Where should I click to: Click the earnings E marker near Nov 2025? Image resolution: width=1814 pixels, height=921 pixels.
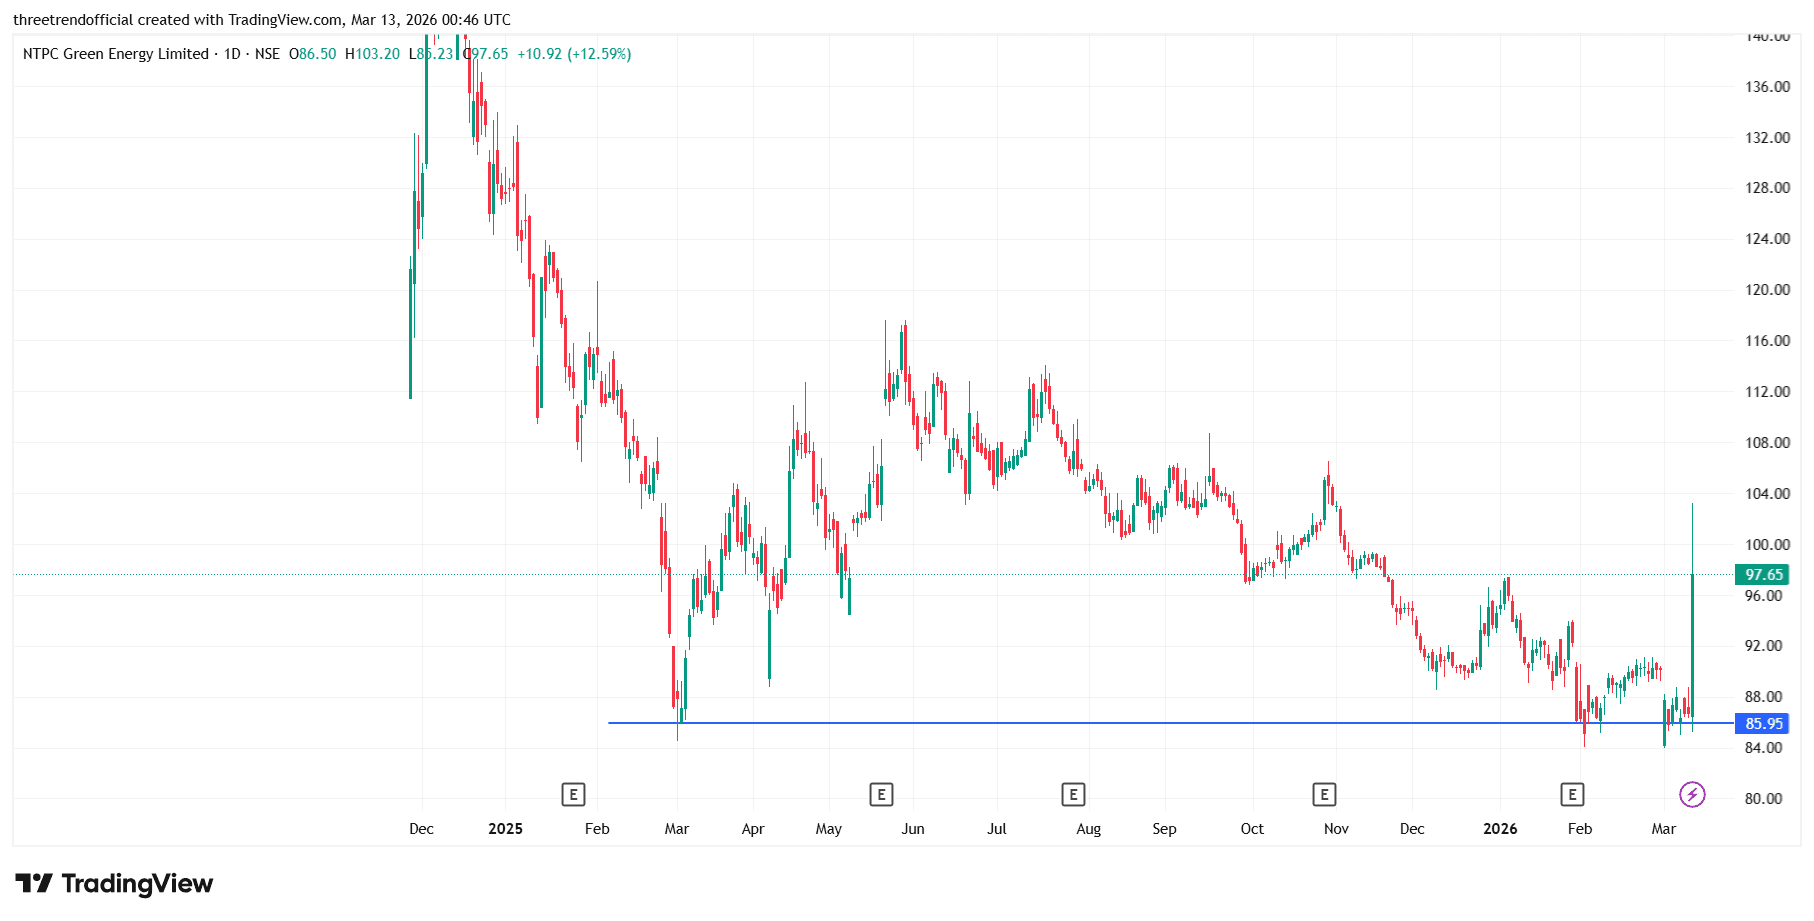click(x=1324, y=795)
